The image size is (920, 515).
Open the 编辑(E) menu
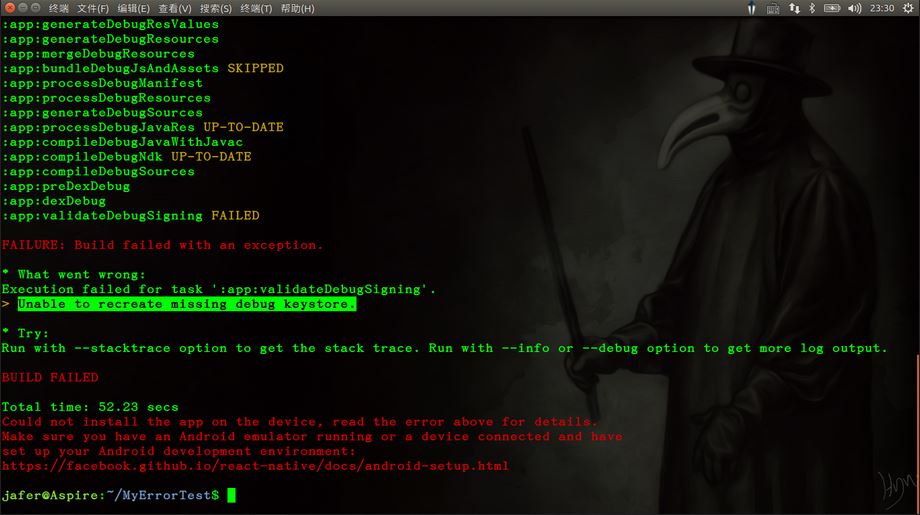(133, 9)
